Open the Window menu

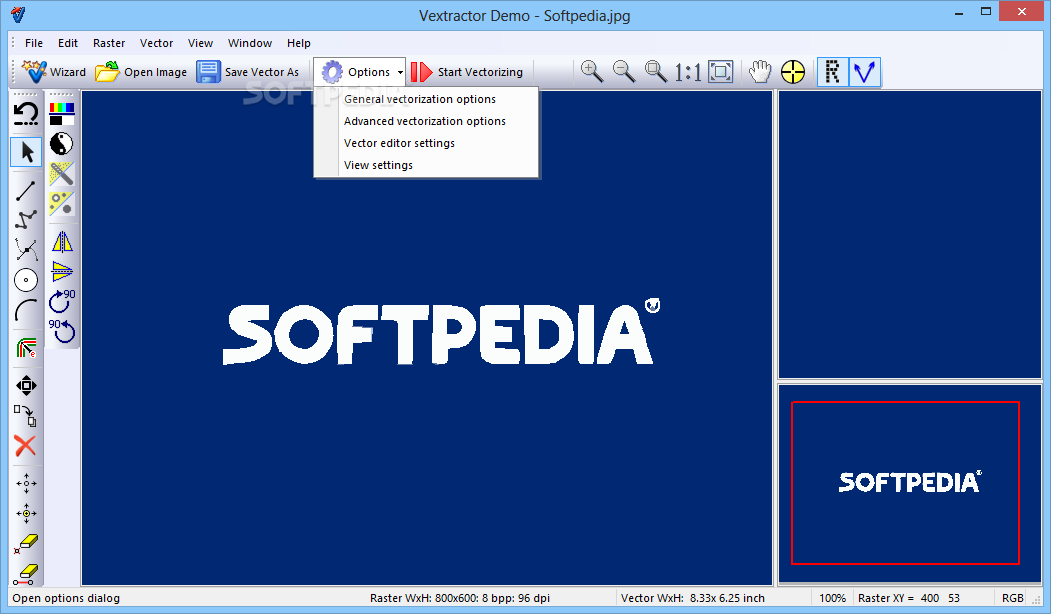tap(250, 43)
